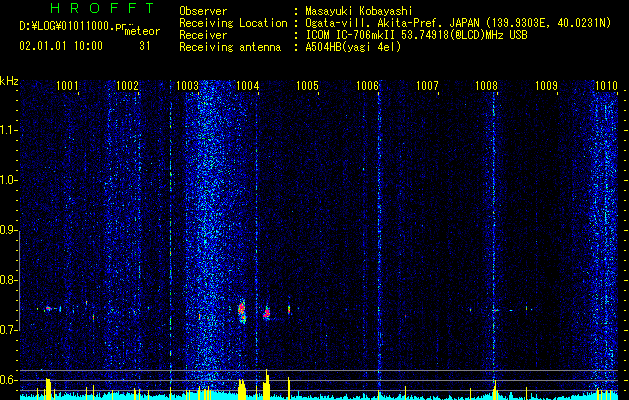
Task: Click the 1003 time marker
Action: [187, 85]
